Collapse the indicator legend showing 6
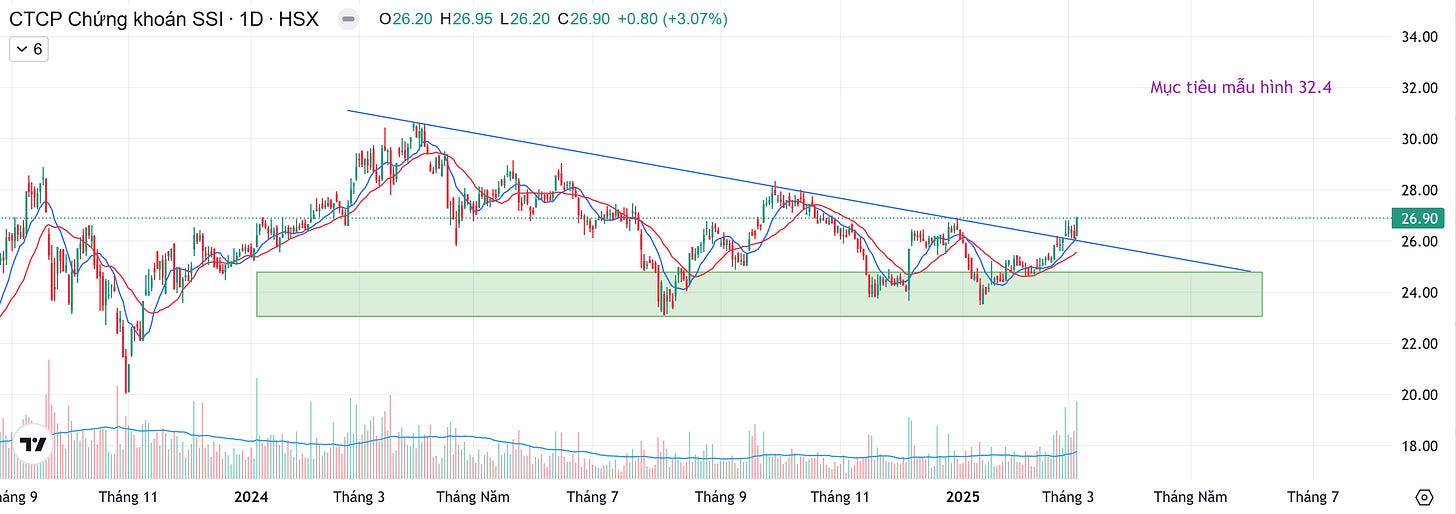 28,49
